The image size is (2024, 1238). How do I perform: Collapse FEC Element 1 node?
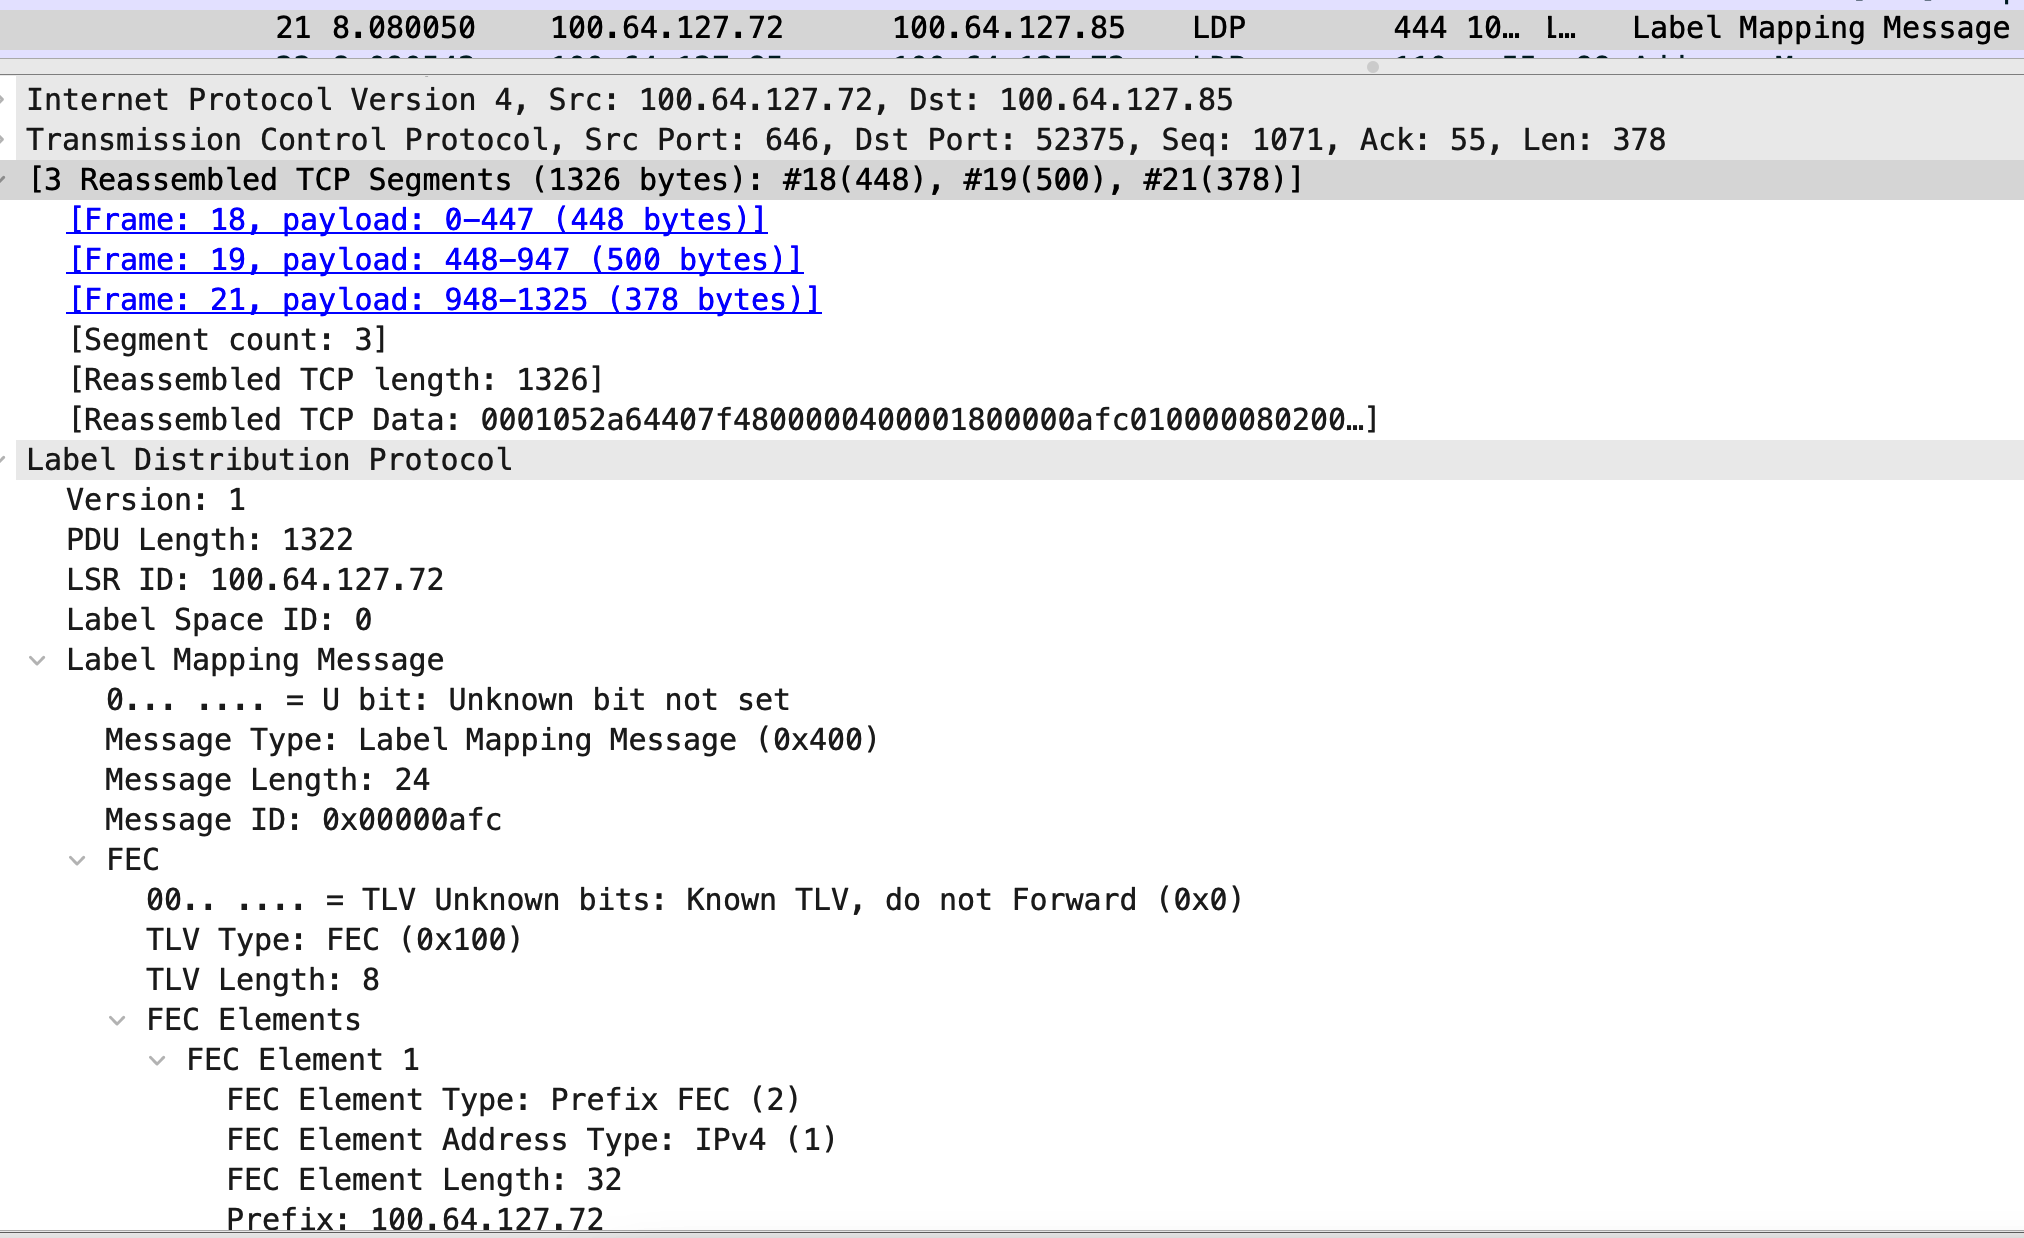(x=157, y=1060)
